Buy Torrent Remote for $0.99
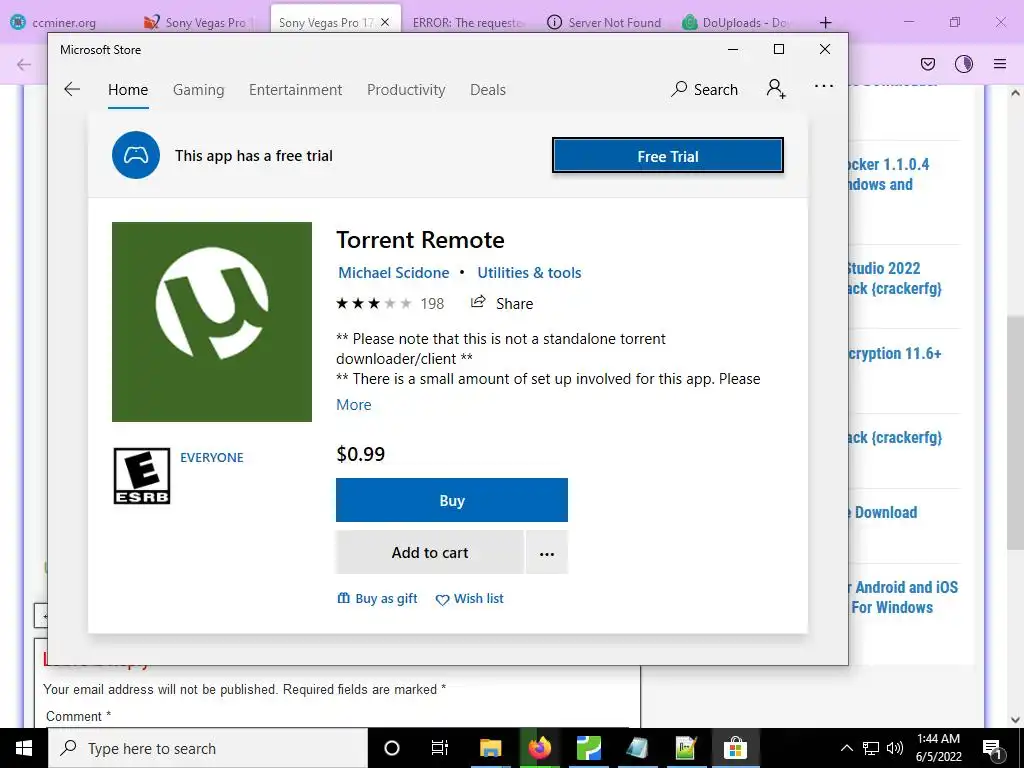 coord(452,500)
